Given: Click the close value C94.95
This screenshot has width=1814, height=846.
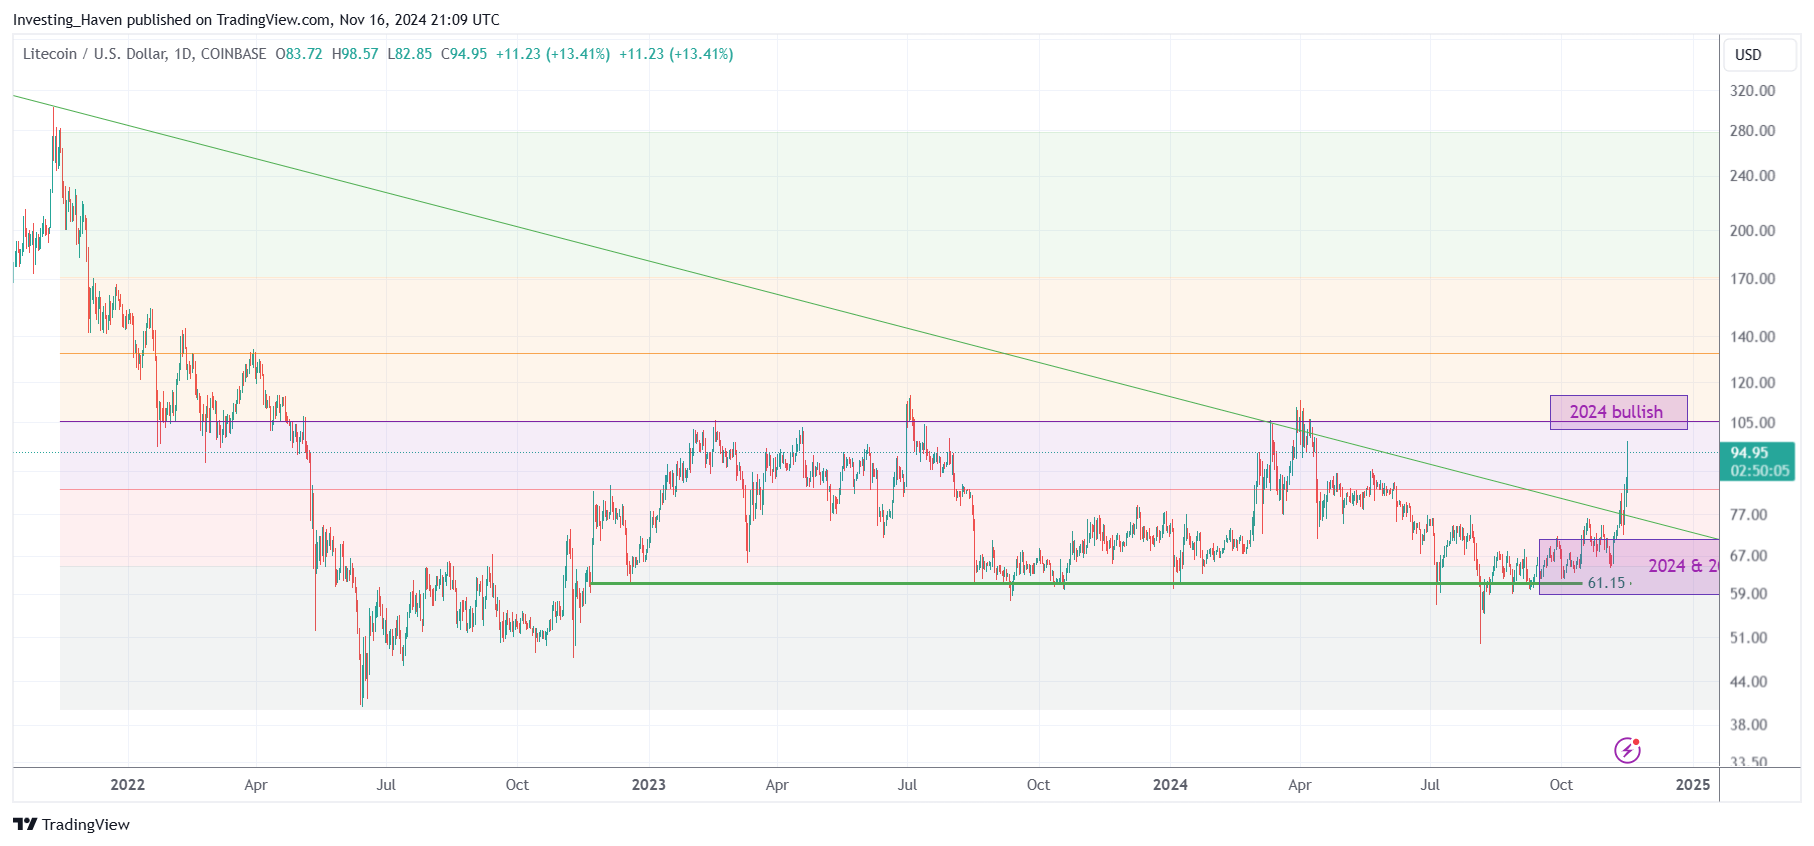Looking at the screenshot, I should [x=464, y=54].
